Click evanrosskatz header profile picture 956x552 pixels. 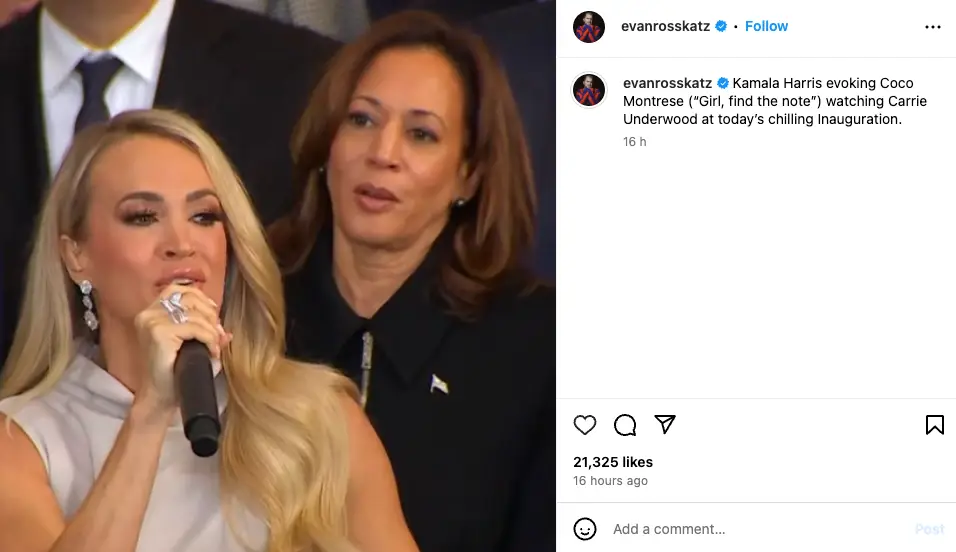click(x=589, y=27)
